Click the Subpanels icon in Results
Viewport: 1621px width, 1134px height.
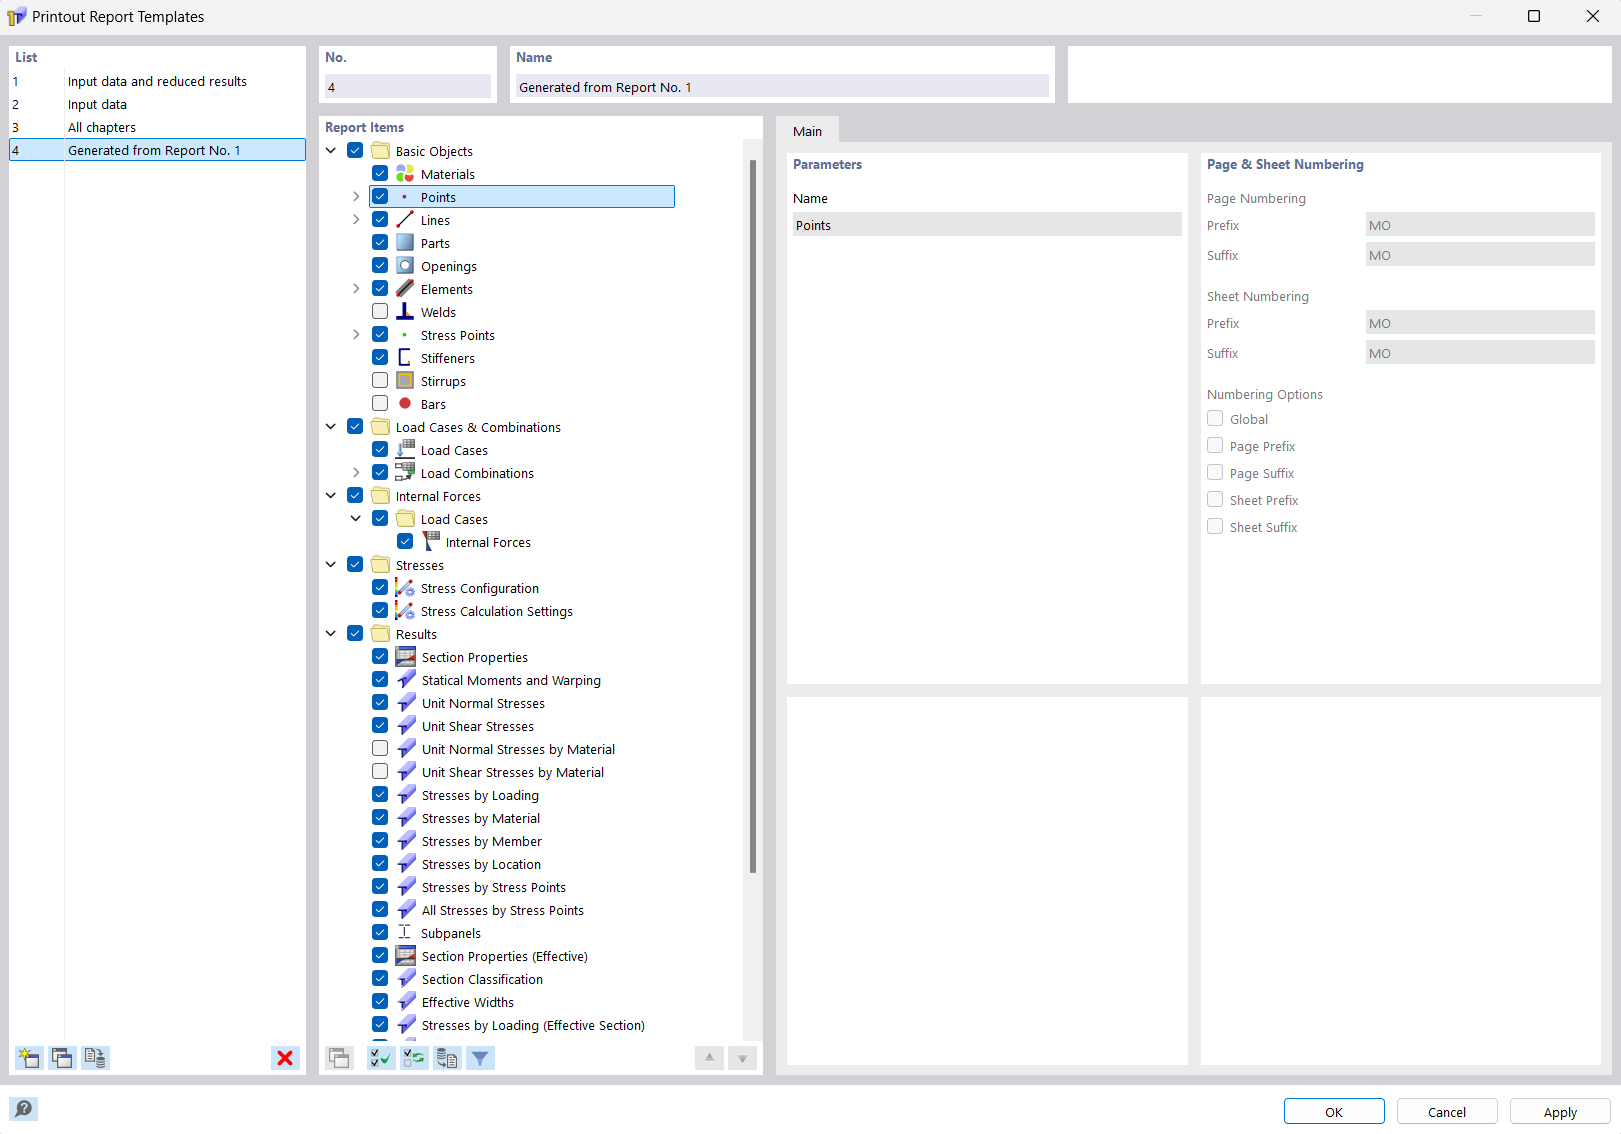click(405, 933)
